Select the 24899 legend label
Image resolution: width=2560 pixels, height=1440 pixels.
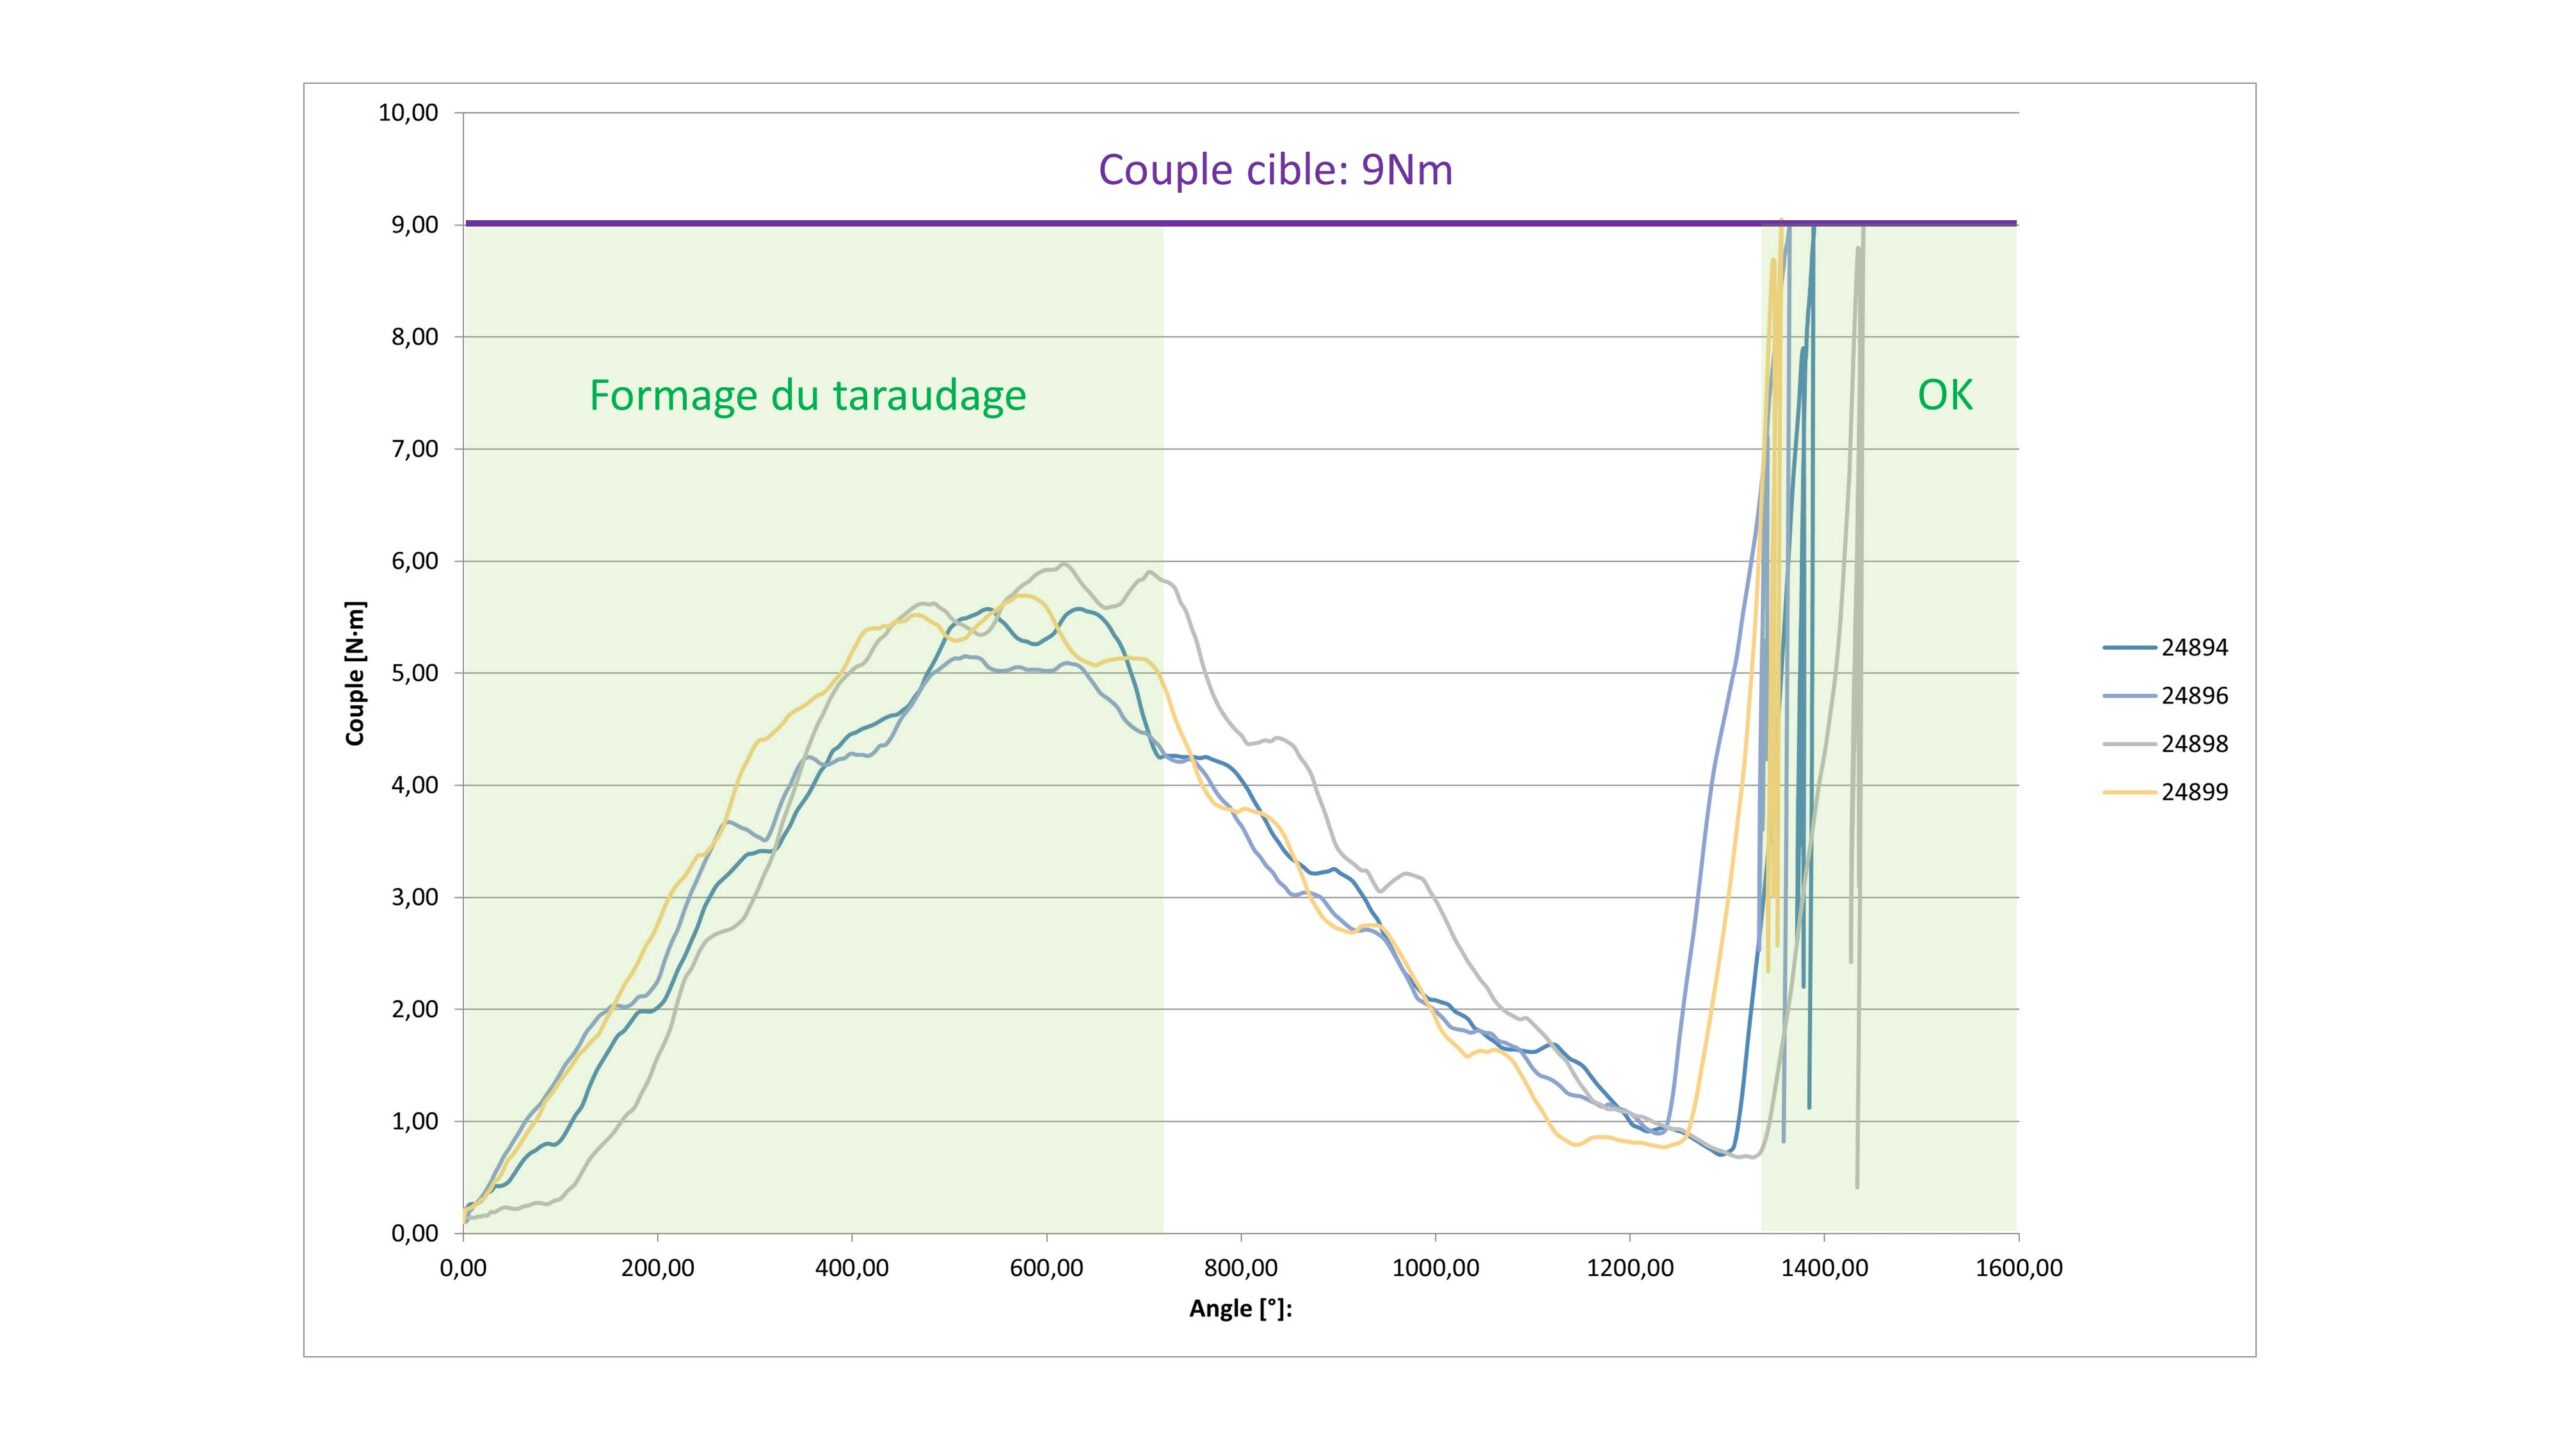click(2195, 792)
